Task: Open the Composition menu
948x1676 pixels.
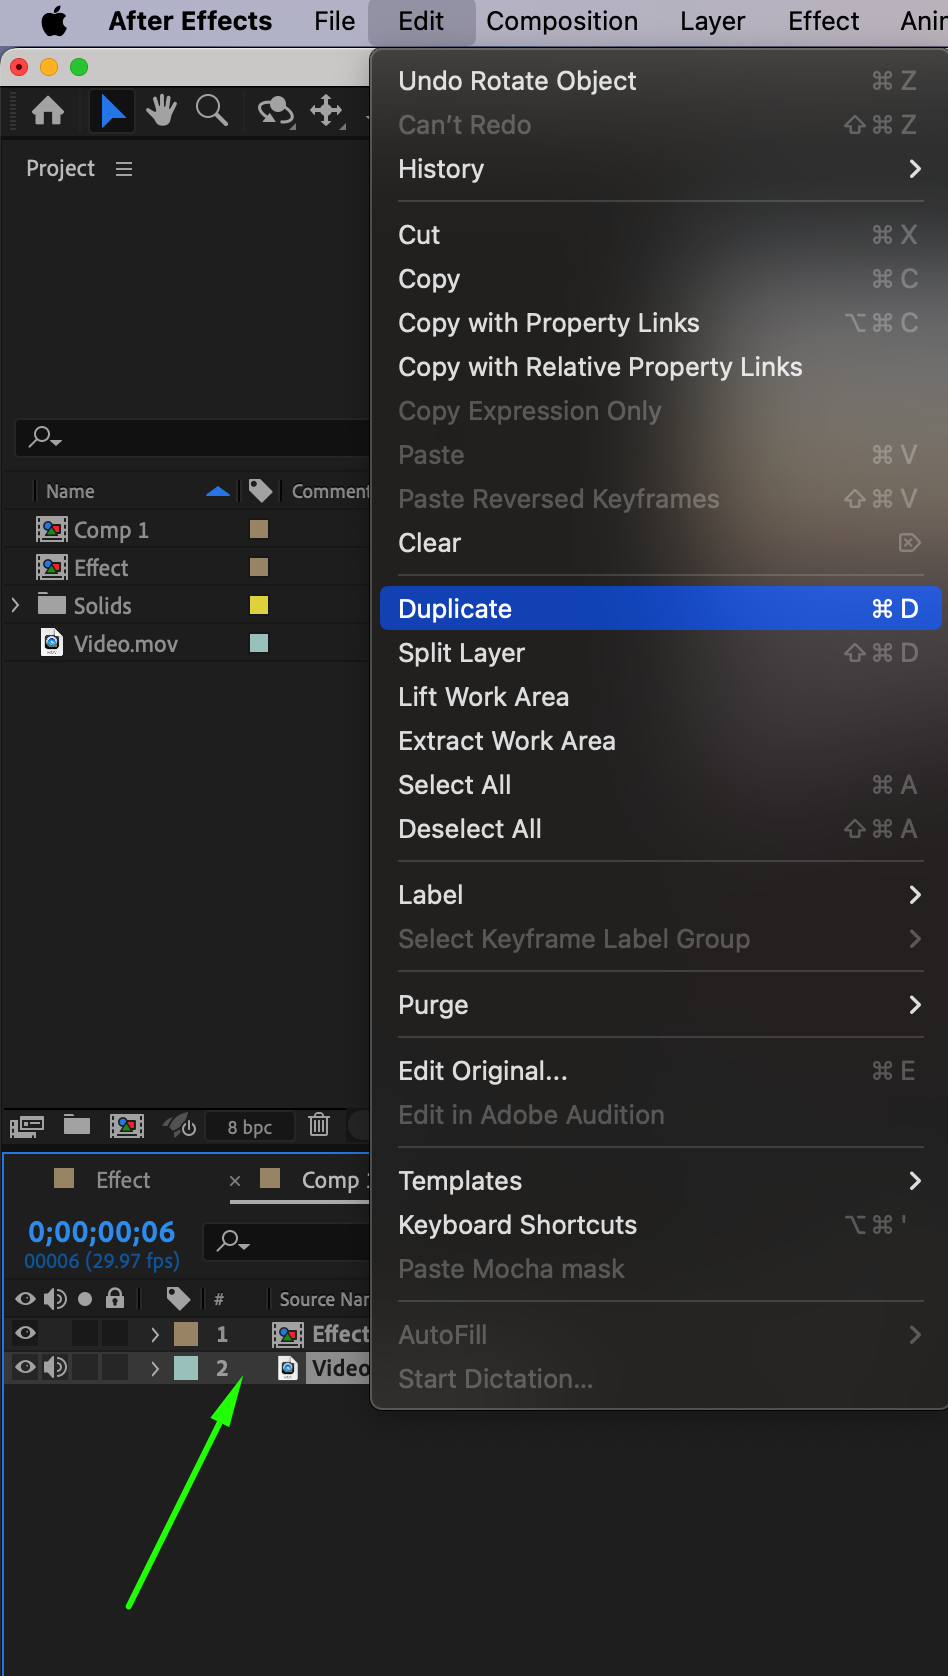Action: click(x=562, y=21)
